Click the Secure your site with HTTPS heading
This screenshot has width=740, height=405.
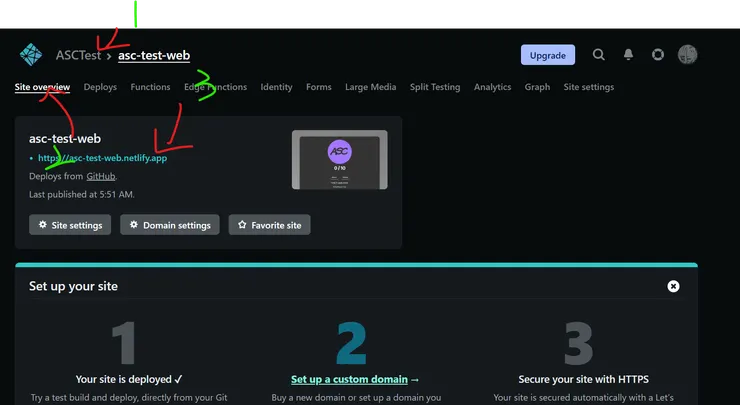tap(584, 380)
